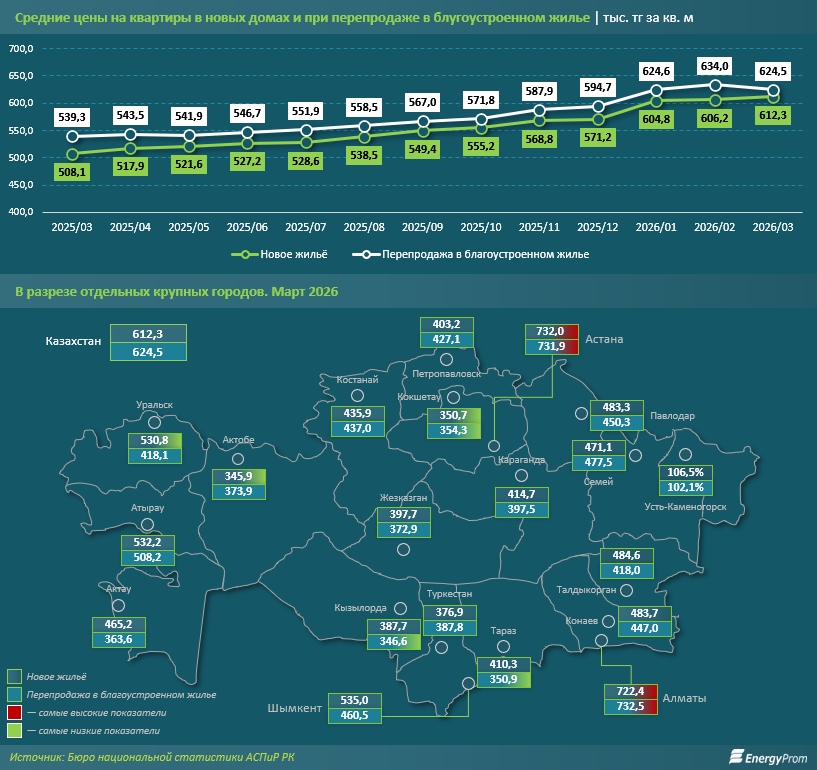Click the red highest-values legend swatch
The width and height of the screenshot is (817, 770).
click(x=14, y=713)
